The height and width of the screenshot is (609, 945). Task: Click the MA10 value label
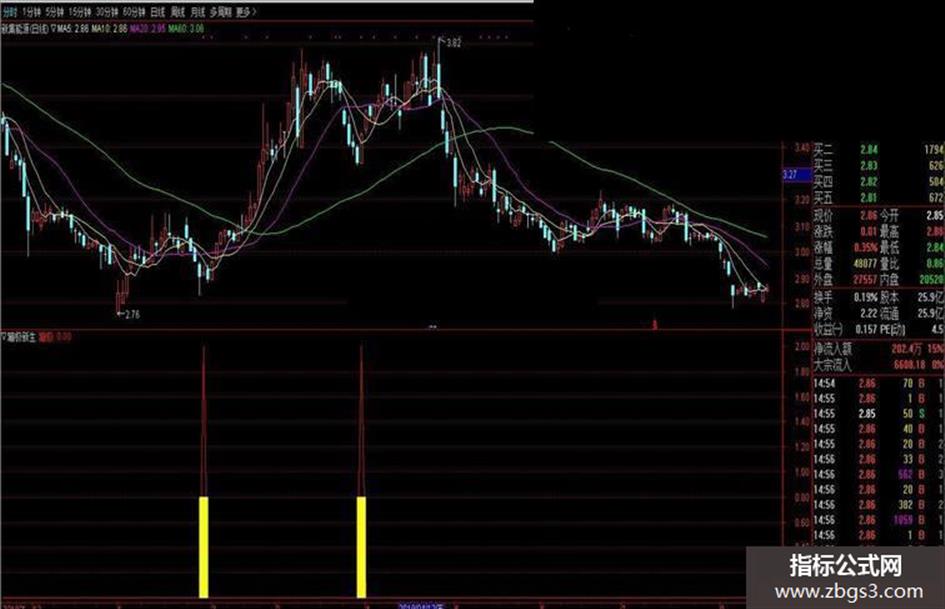tap(110, 28)
